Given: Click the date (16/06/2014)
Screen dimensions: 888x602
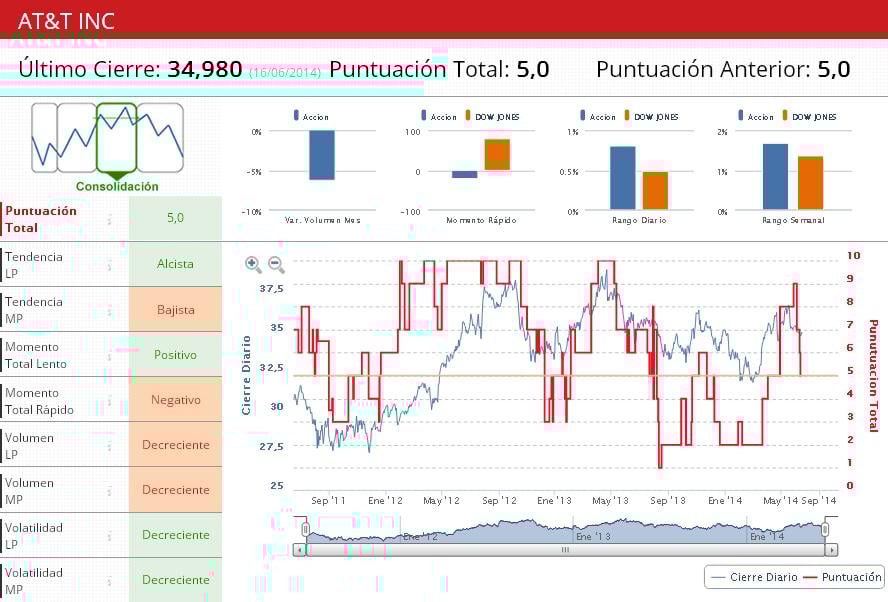Looking at the screenshot, I should tap(285, 72).
